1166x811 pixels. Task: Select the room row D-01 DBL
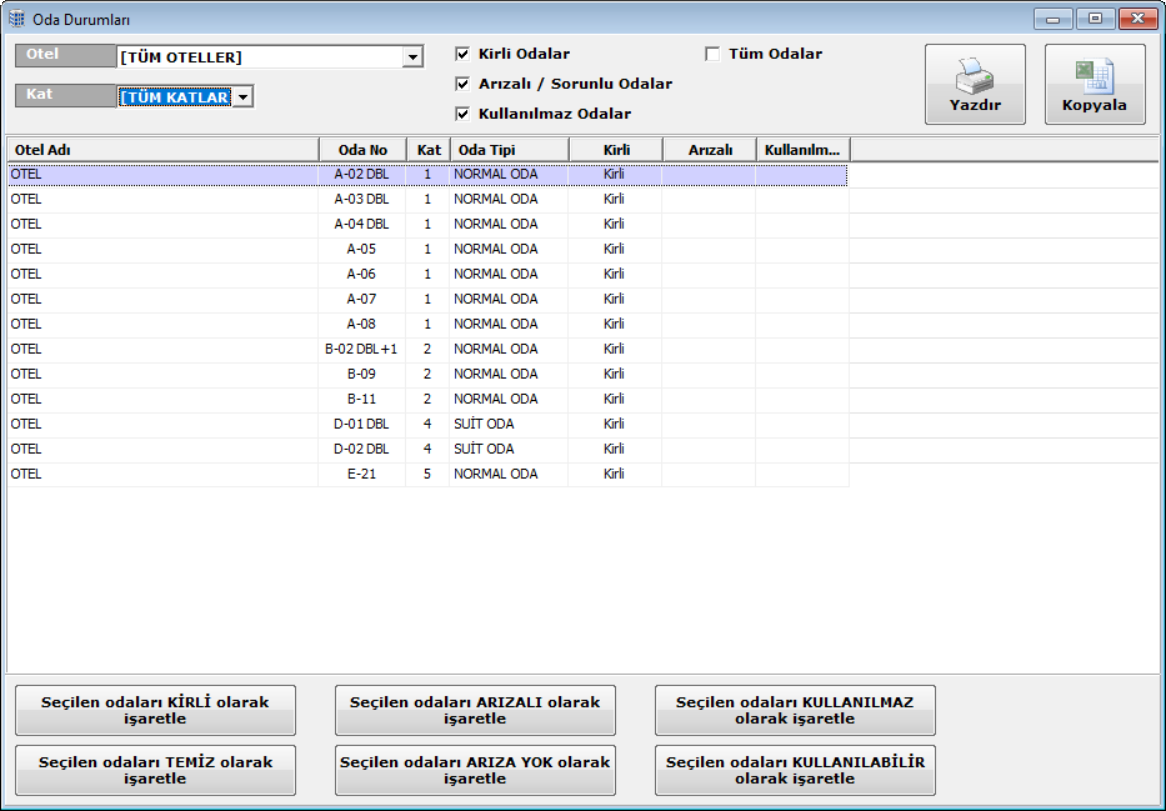point(361,424)
